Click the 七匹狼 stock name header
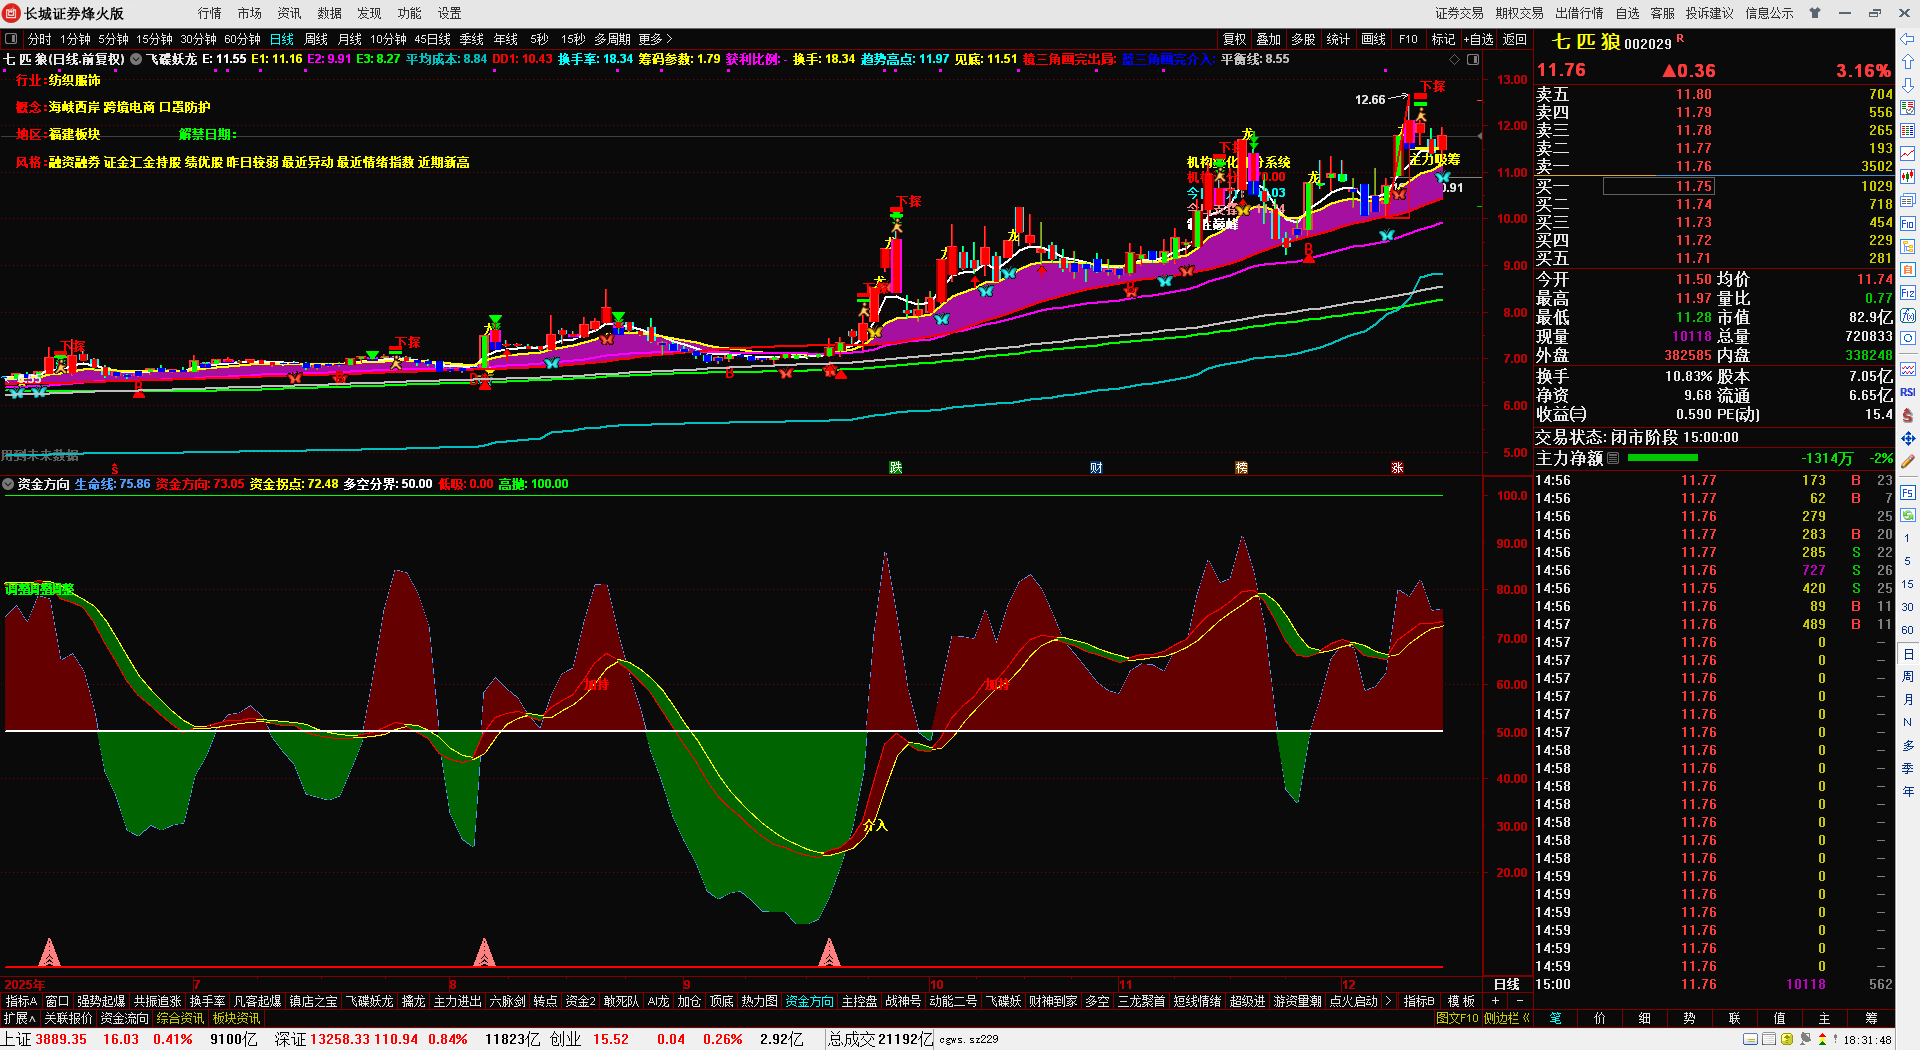The width and height of the screenshot is (1920, 1050). pyautogui.click(x=1585, y=42)
